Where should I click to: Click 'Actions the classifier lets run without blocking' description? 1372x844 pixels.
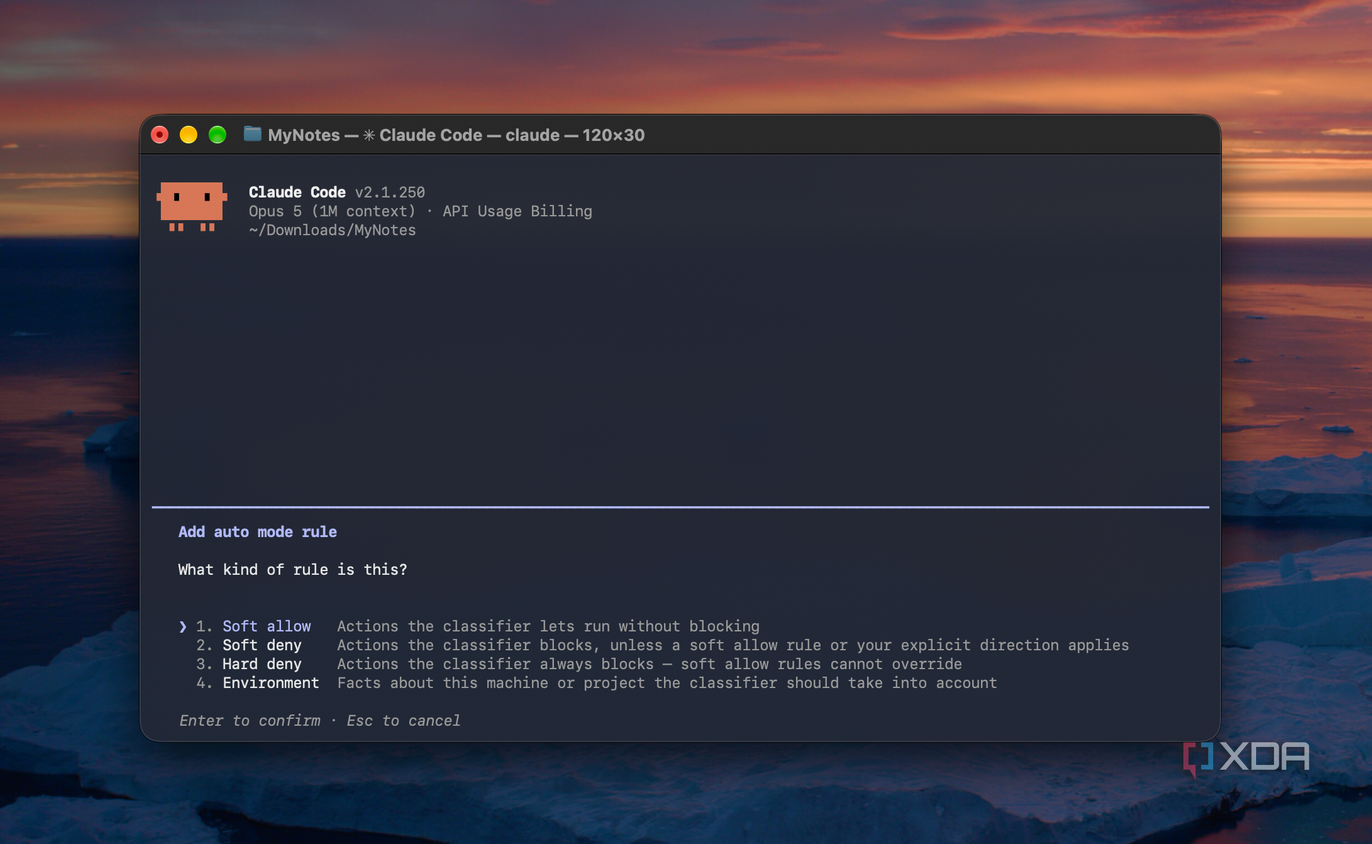pyautogui.click(x=548, y=627)
